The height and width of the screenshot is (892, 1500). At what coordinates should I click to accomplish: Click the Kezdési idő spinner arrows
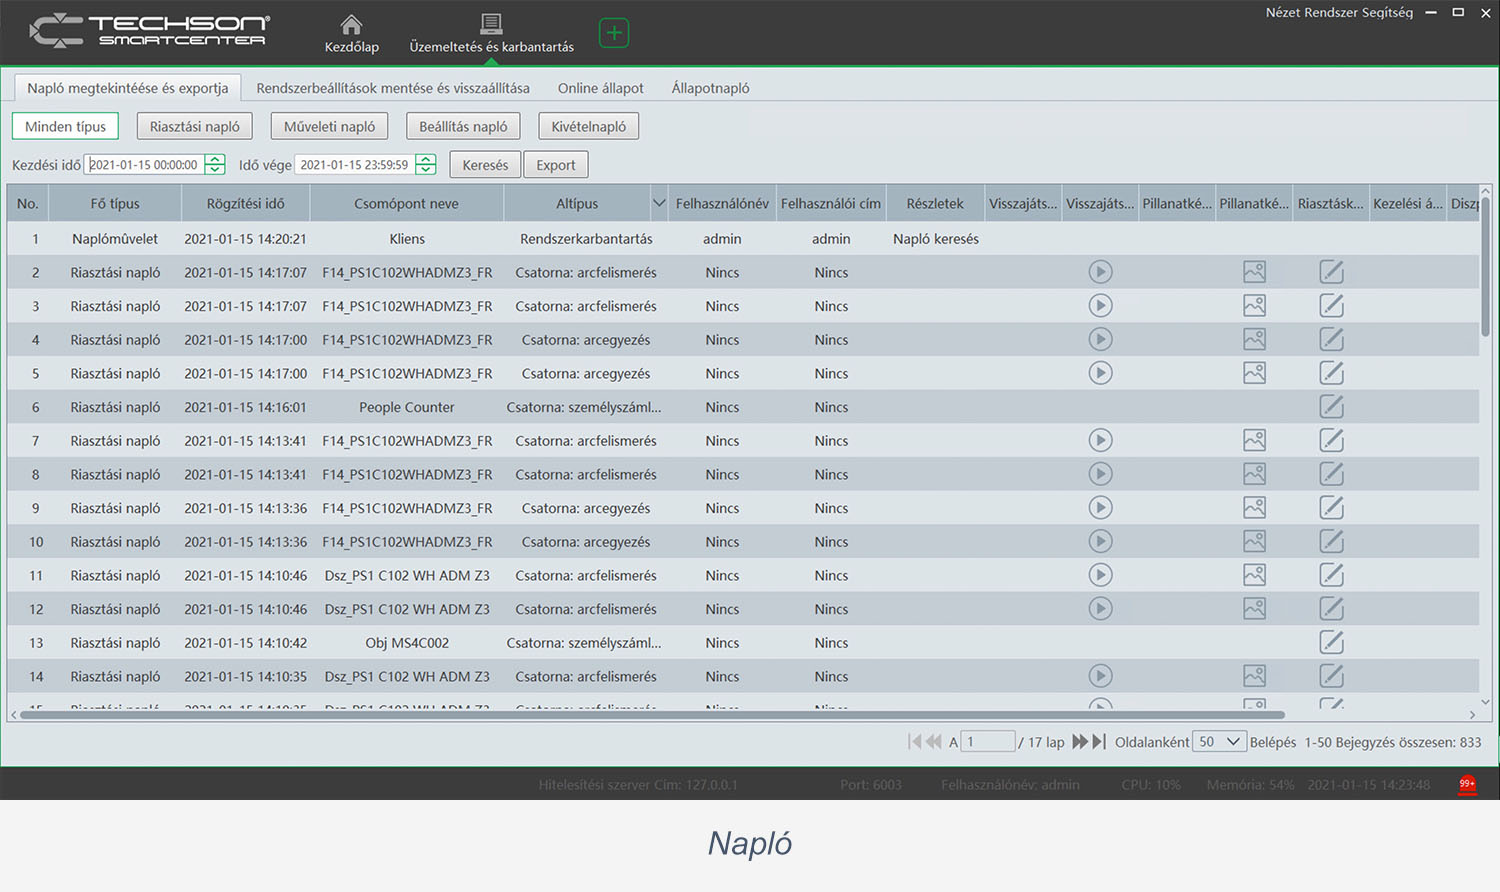tap(215, 165)
